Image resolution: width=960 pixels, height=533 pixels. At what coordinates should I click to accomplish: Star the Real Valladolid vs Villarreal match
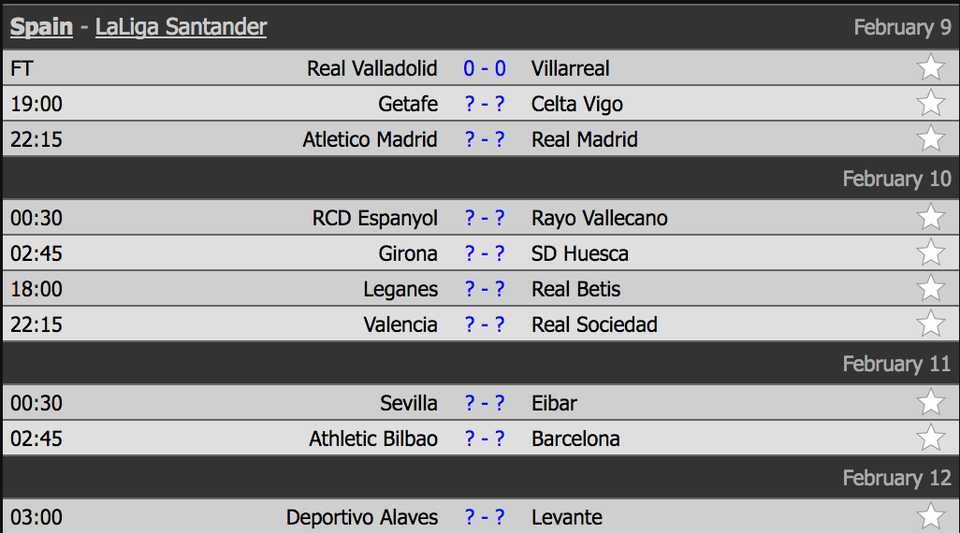[931, 67]
